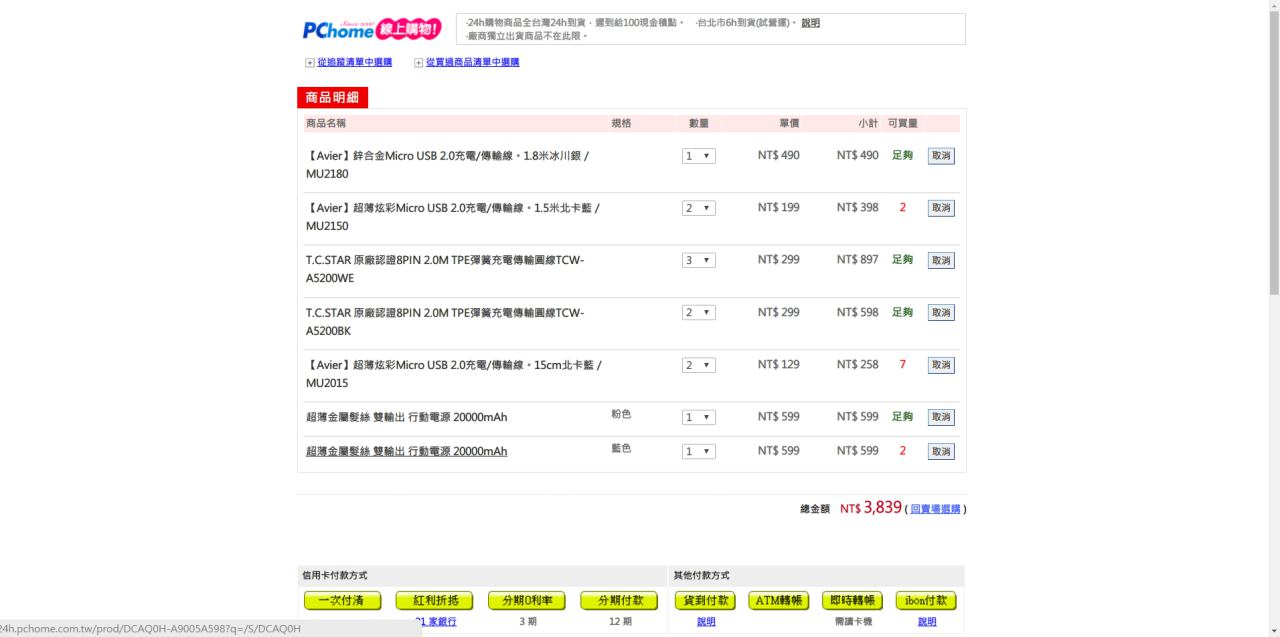Select 貨到付款 payment
Screen dimensions: 1280x637
click(x=705, y=601)
